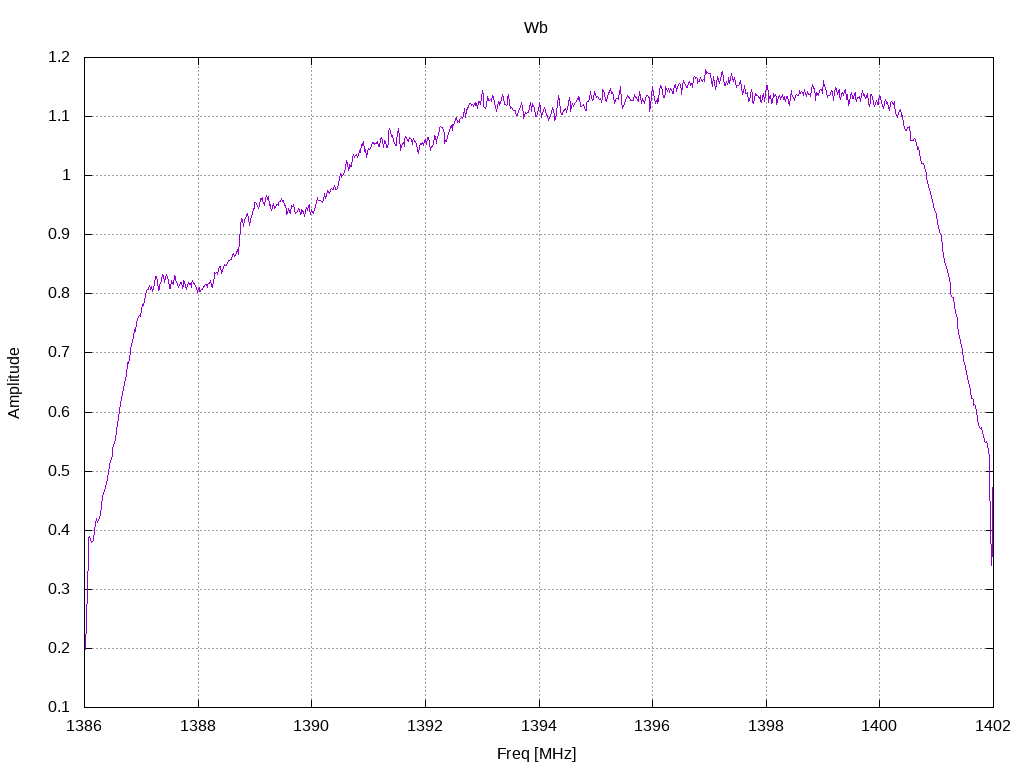This screenshot has height=768, width=1024.
Task: Click the 'Amplitude' y-axis label
Action: [14, 383]
